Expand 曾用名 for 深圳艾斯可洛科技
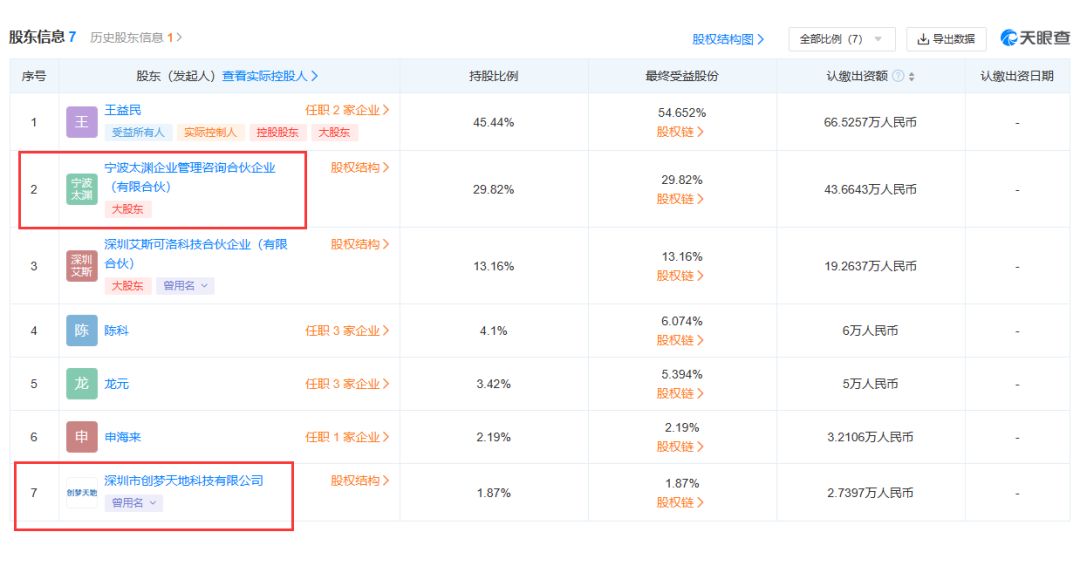 (188, 286)
